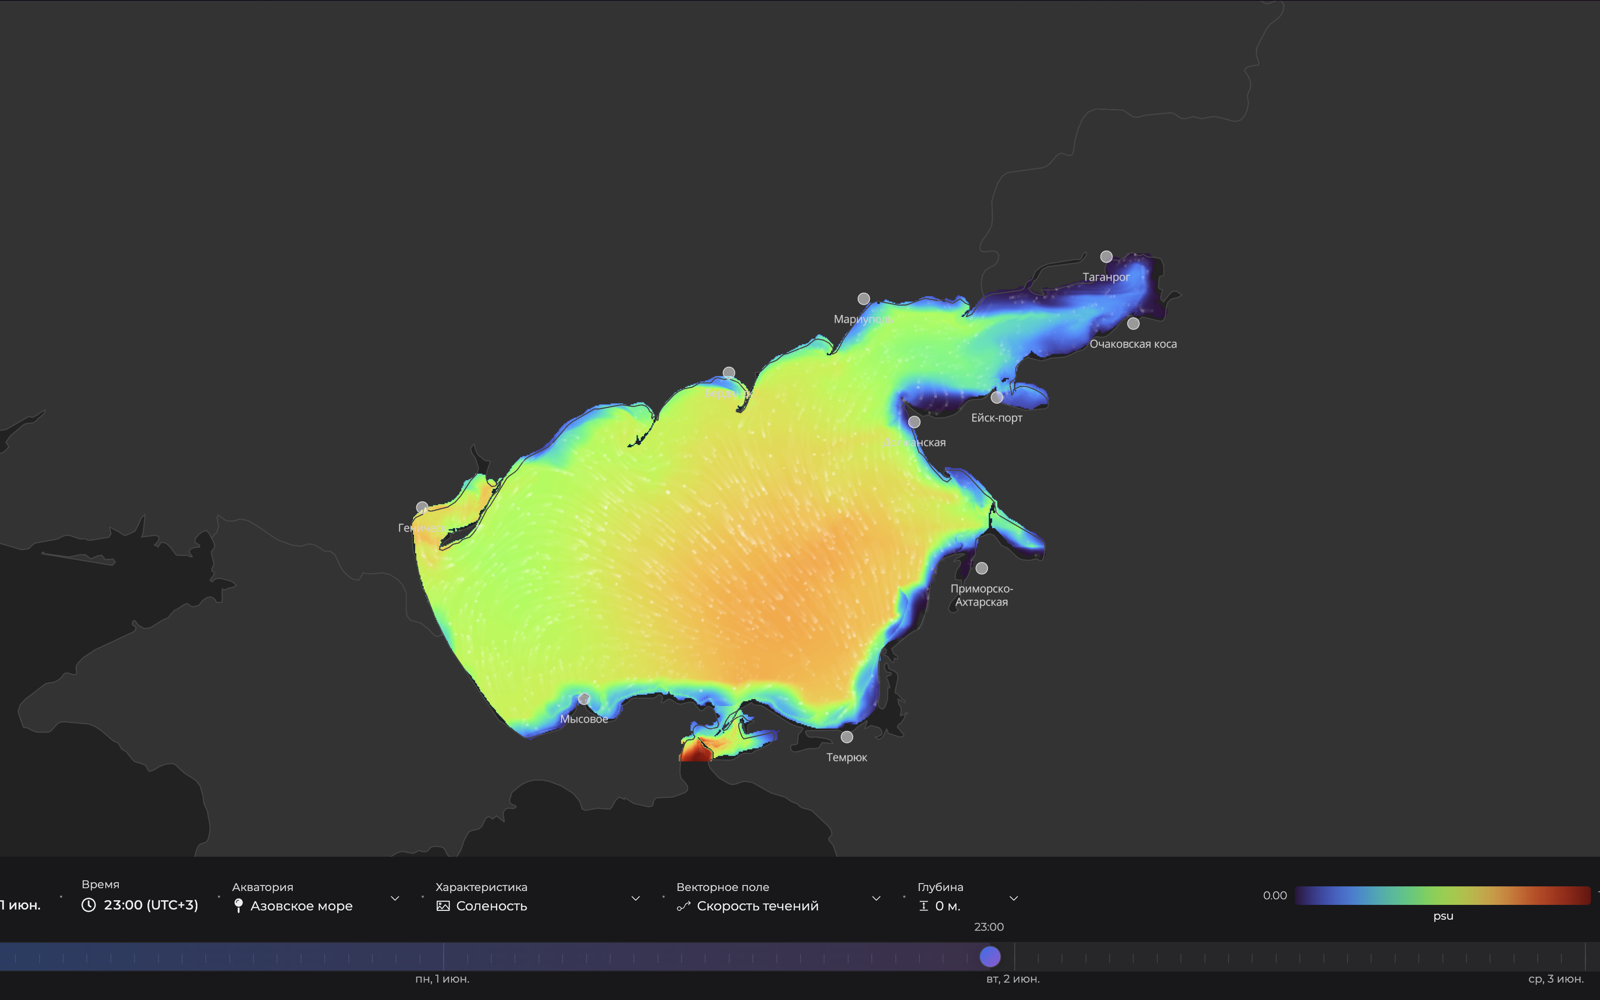Click the Мысовое map label
The height and width of the screenshot is (1000, 1600).
pyautogui.click(x=584, y=719)
